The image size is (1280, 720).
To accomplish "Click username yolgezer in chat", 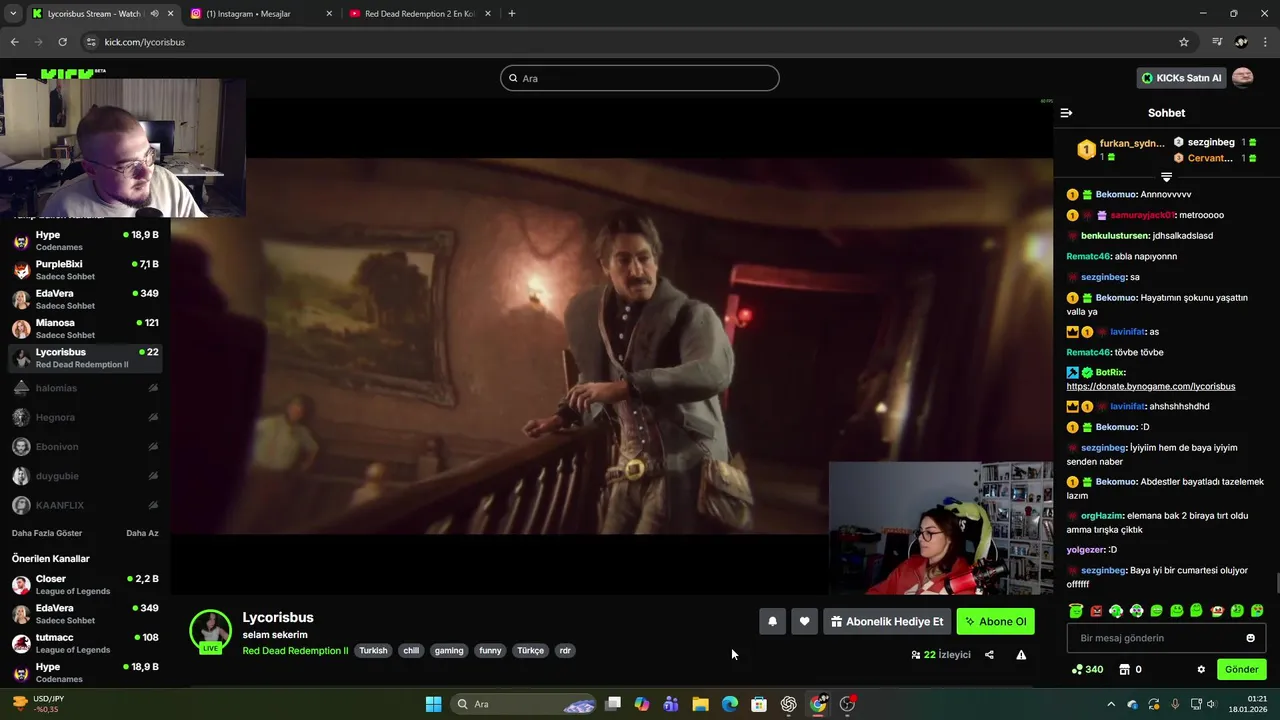I will click(1085, 549).
